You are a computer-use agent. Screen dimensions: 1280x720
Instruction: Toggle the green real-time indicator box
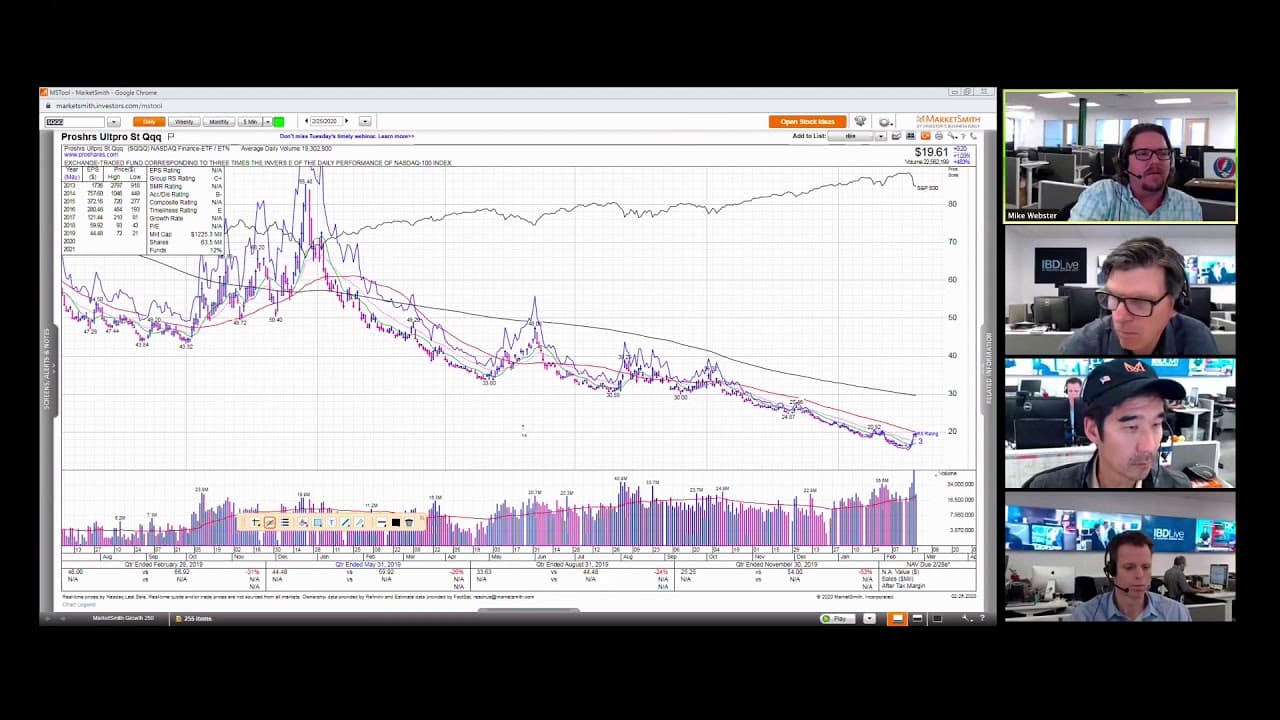[278, 122]
